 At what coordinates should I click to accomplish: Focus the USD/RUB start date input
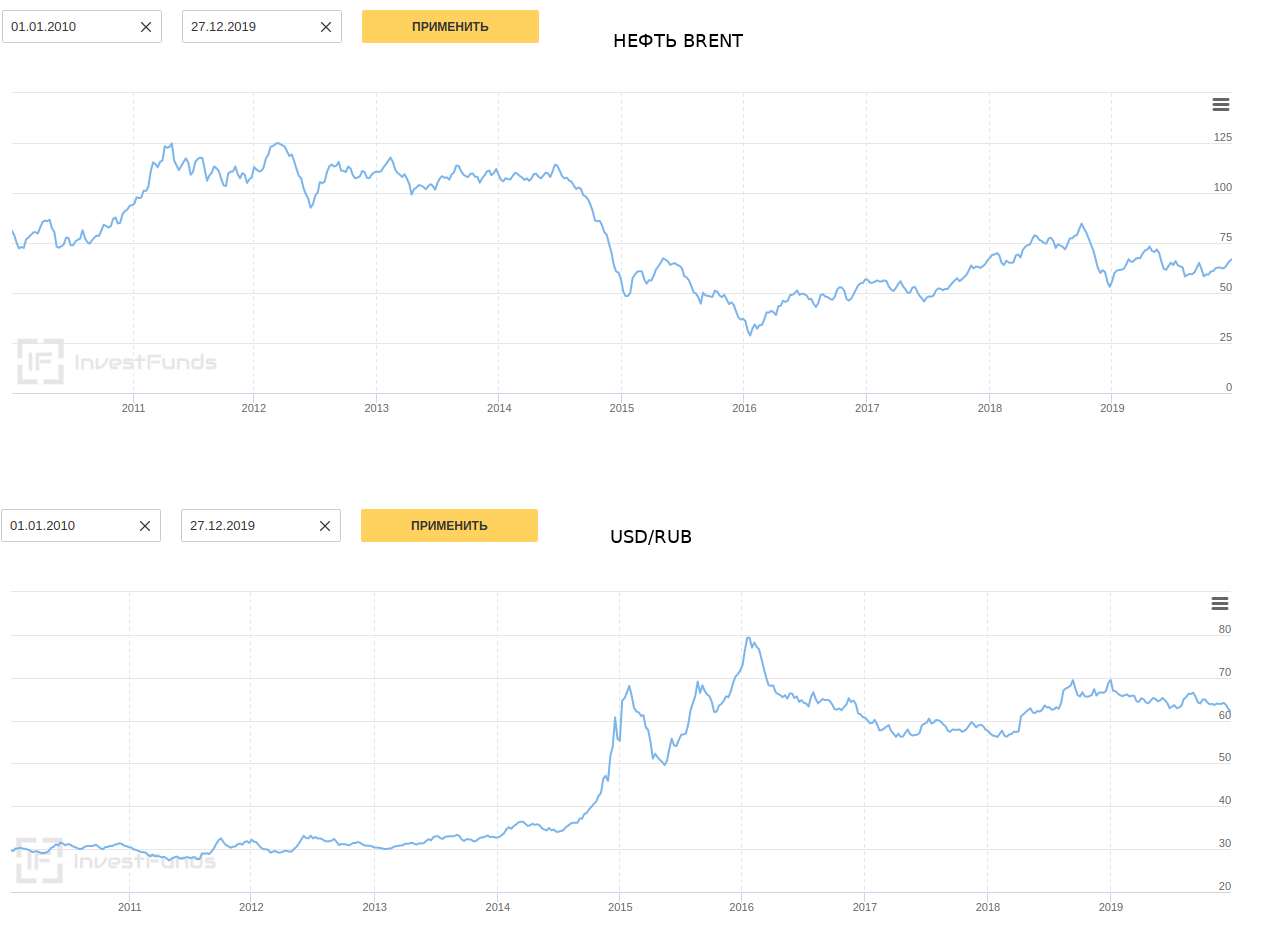(69, 526)
